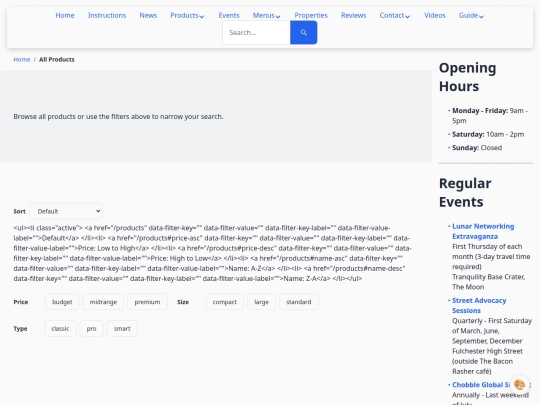
Task: Open the Events nav item
Action: click(229, 15)
